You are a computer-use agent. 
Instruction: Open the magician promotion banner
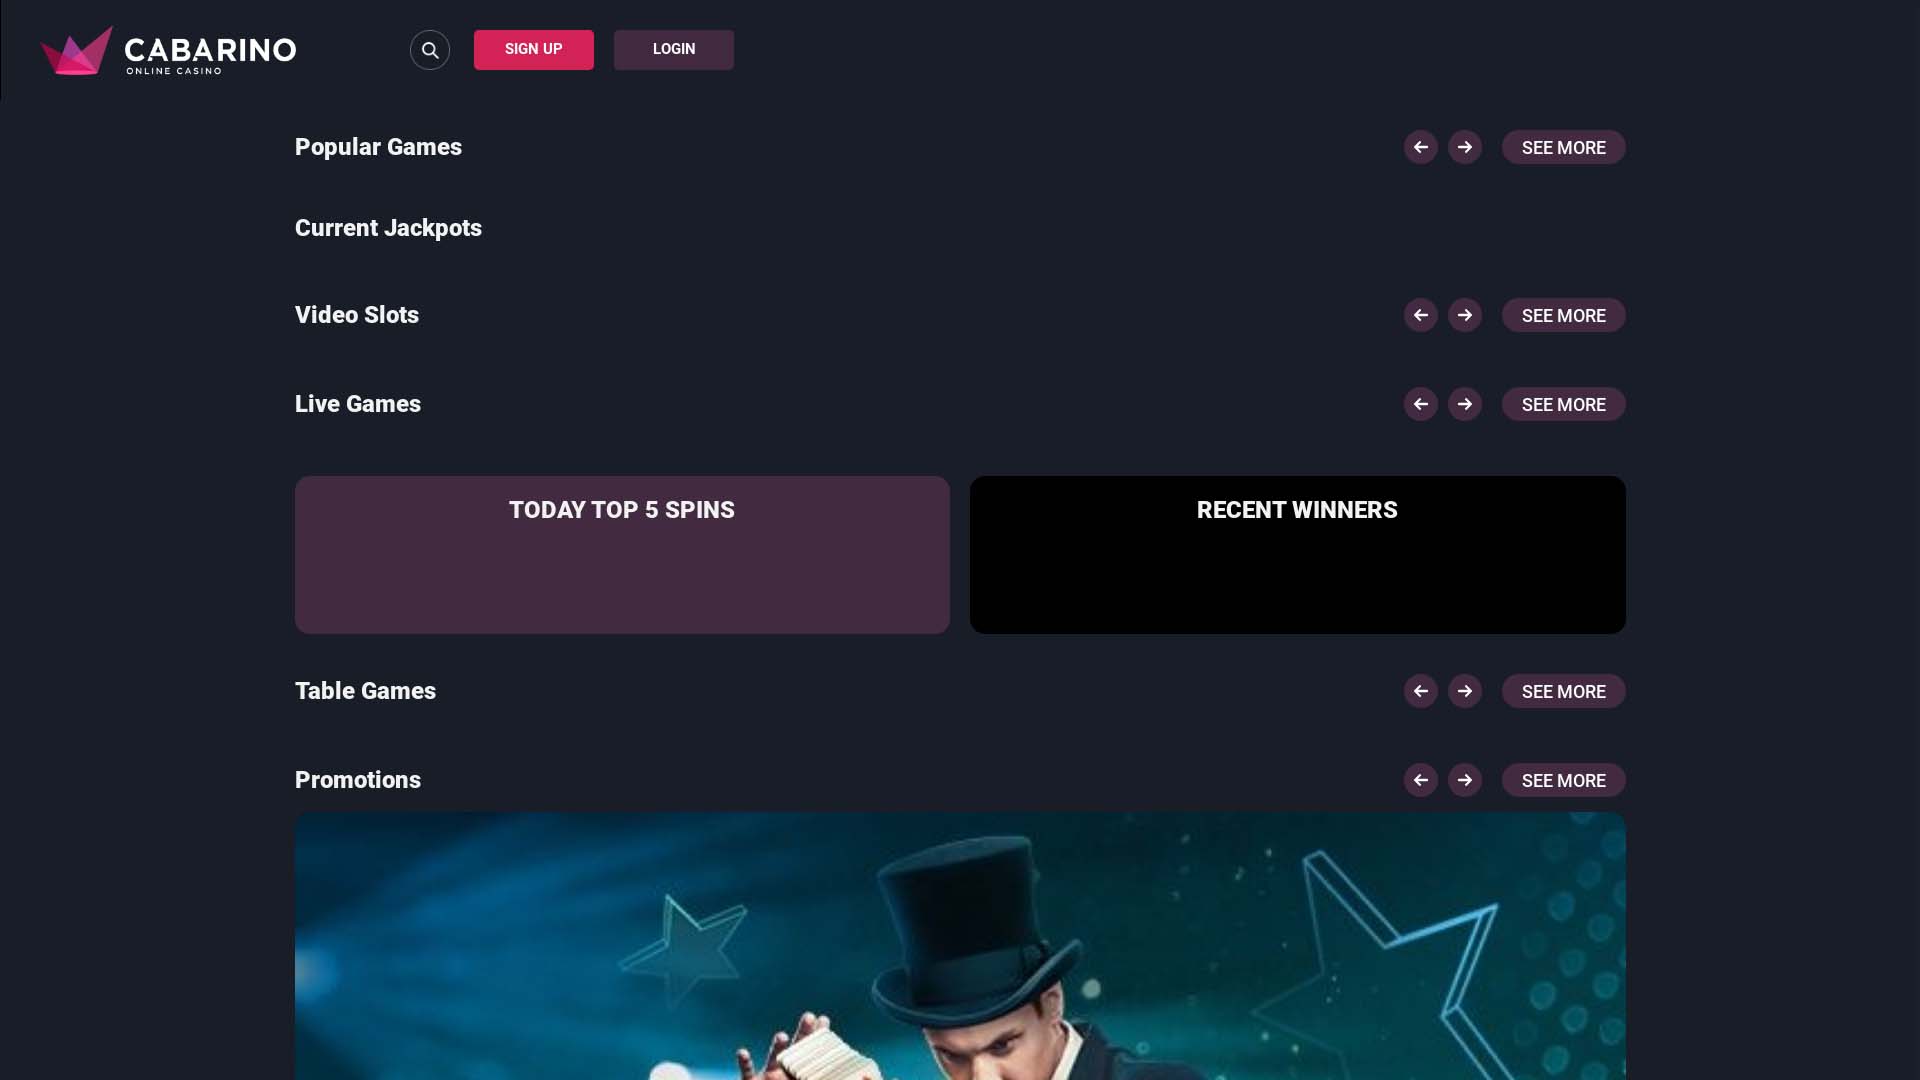tap(960, 946)
